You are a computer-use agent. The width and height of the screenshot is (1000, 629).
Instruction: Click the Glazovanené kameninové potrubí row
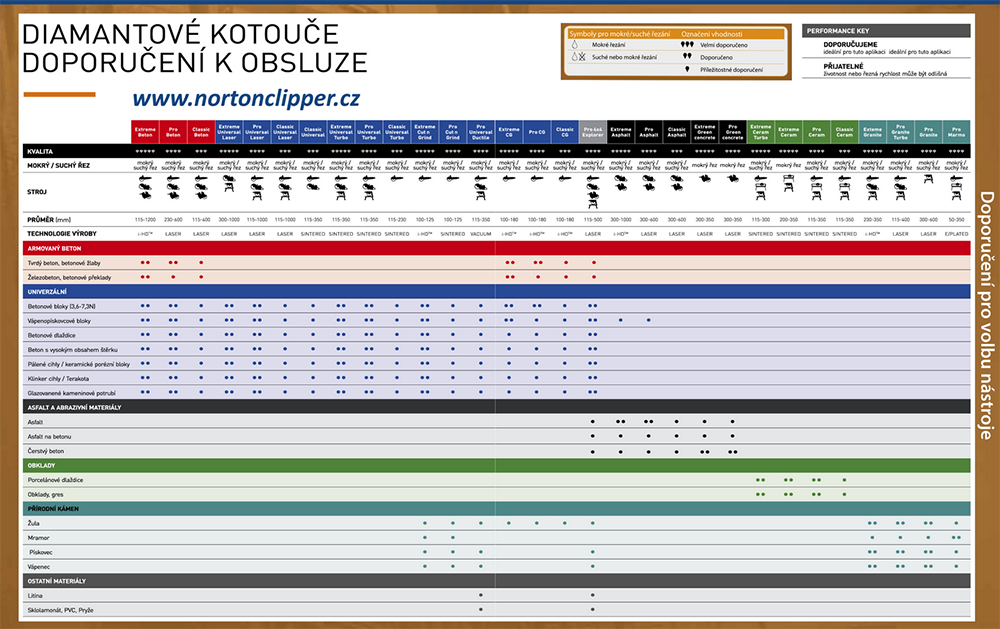point(496,393)
